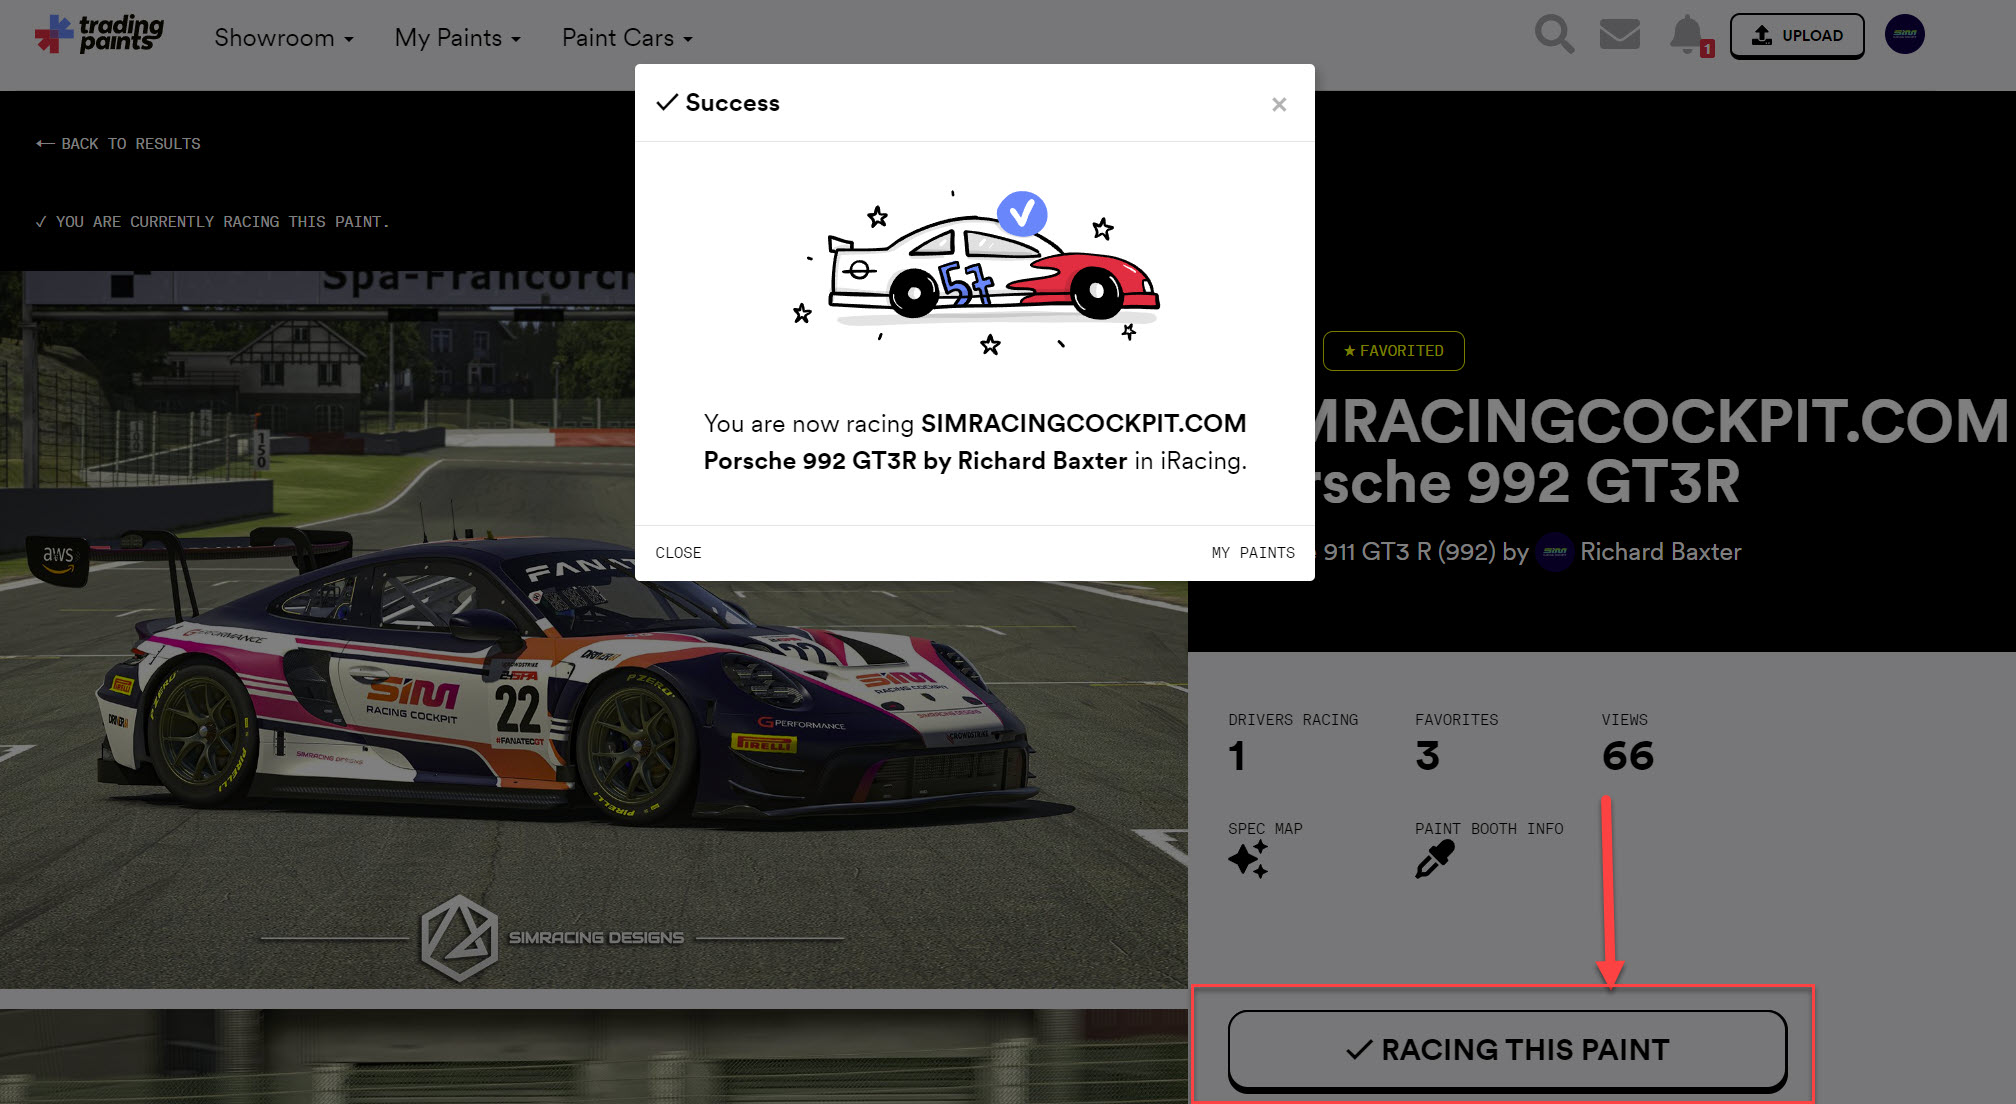Viewport: 2016px width, 1104px height.
Task: Expand the Showroom dropdown
Action: (x=283, y=37)
